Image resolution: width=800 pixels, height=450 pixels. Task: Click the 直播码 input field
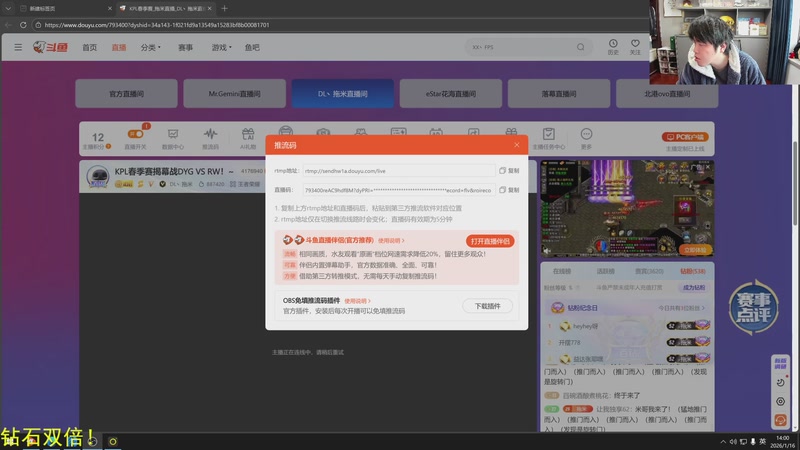[398, 190]
